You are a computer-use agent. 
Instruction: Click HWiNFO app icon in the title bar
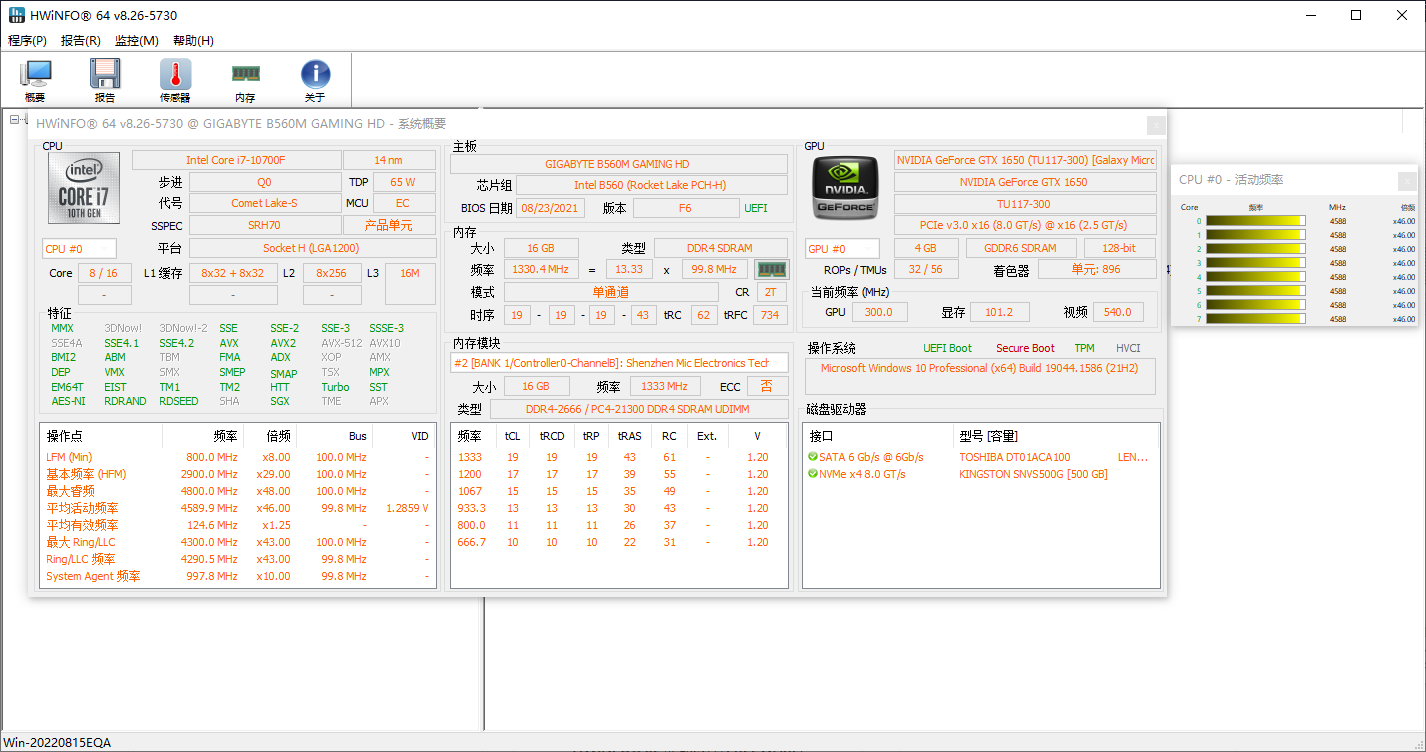coord(16,15)
